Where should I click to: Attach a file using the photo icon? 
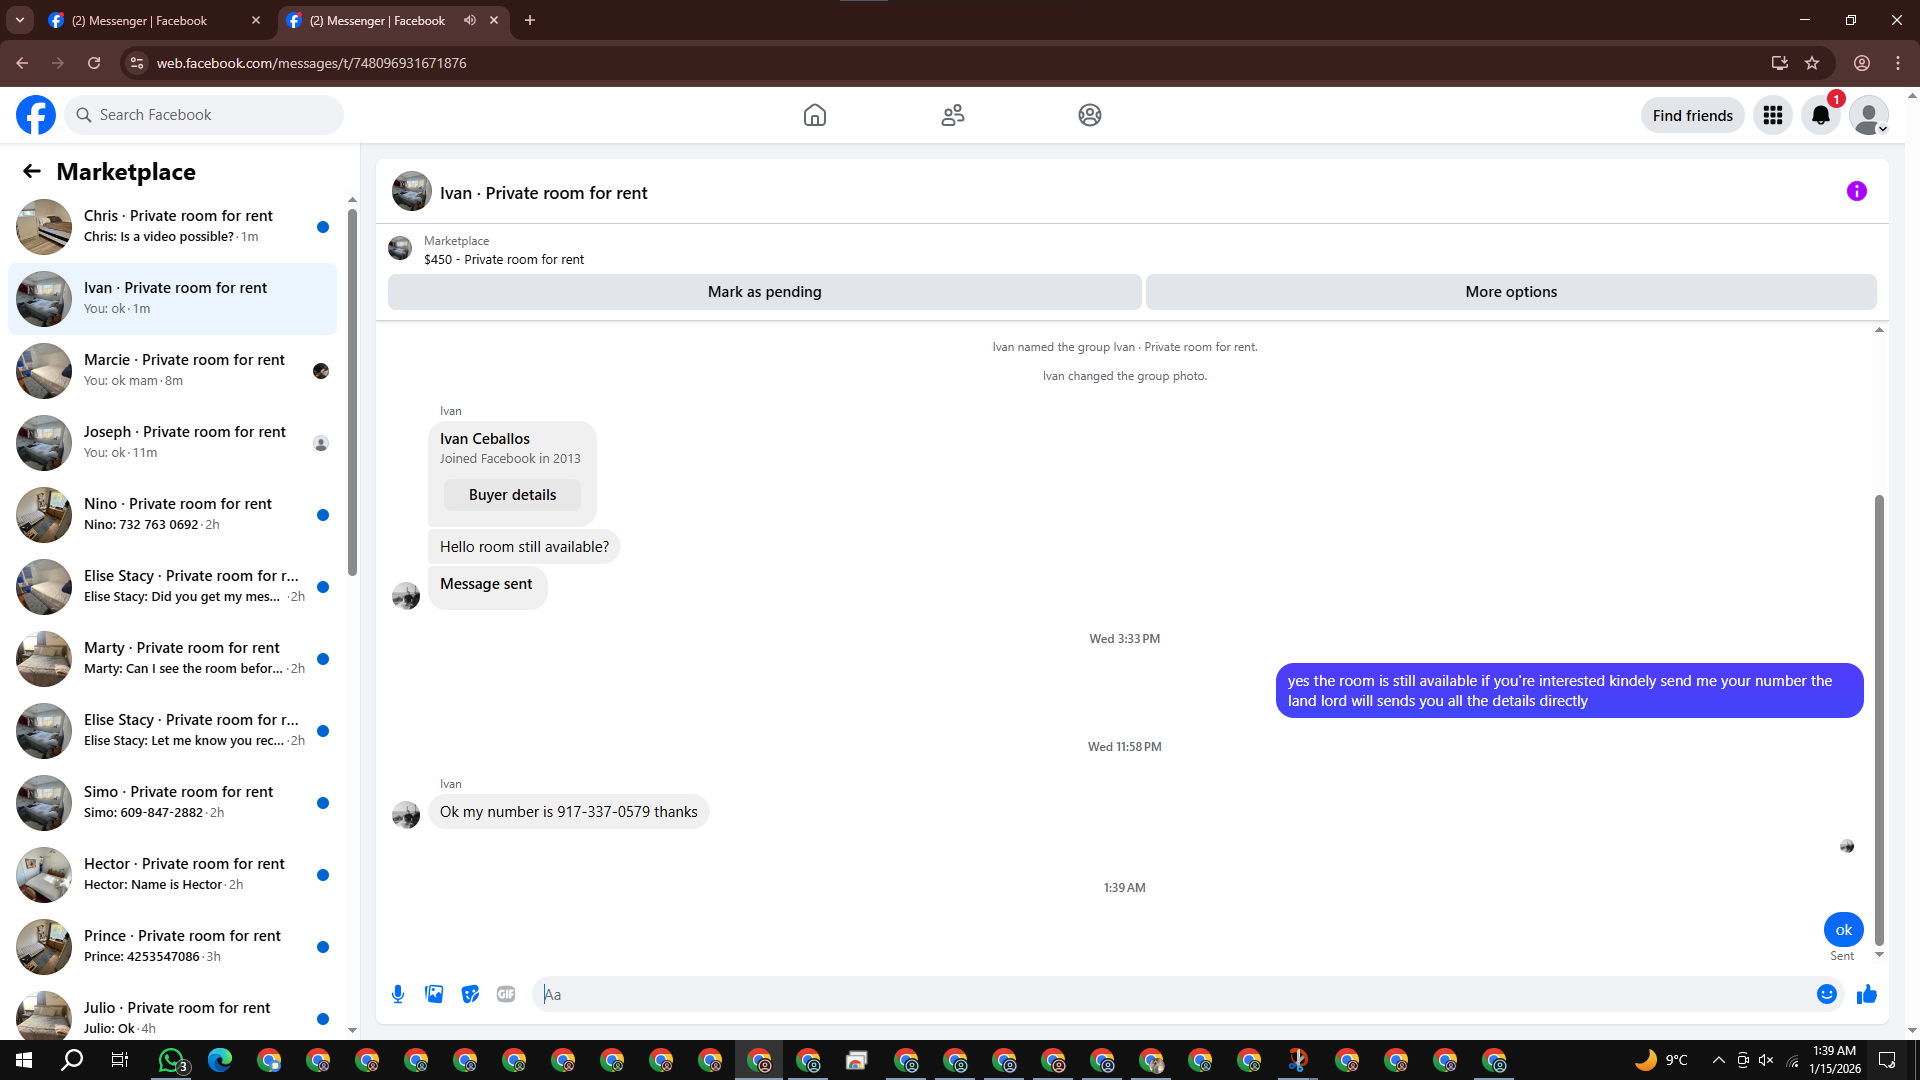434,994
